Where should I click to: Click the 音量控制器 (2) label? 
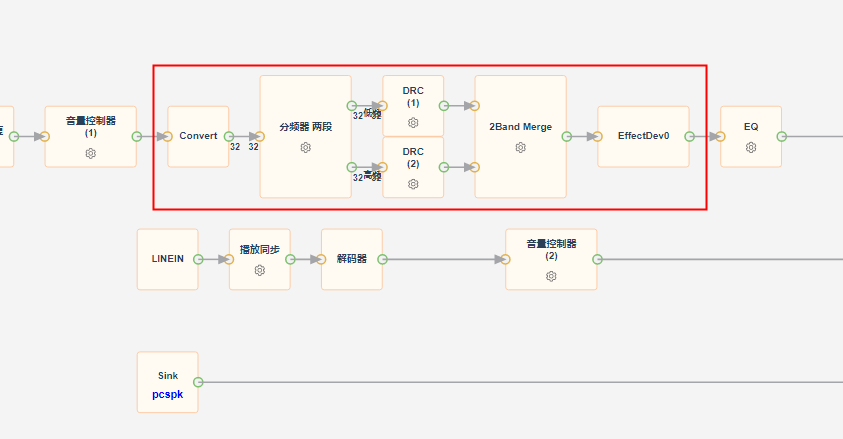[551, 250]
